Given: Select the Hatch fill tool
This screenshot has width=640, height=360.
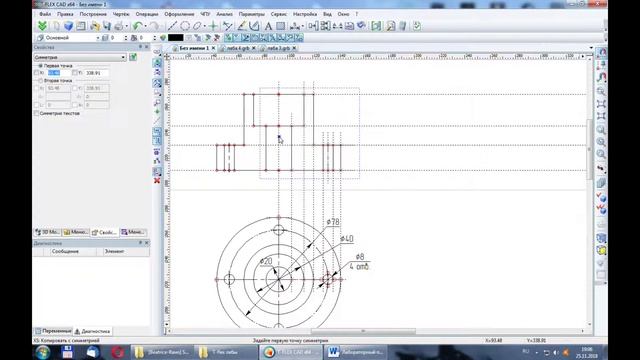Looking at the screenshot, I should [281, 26].
